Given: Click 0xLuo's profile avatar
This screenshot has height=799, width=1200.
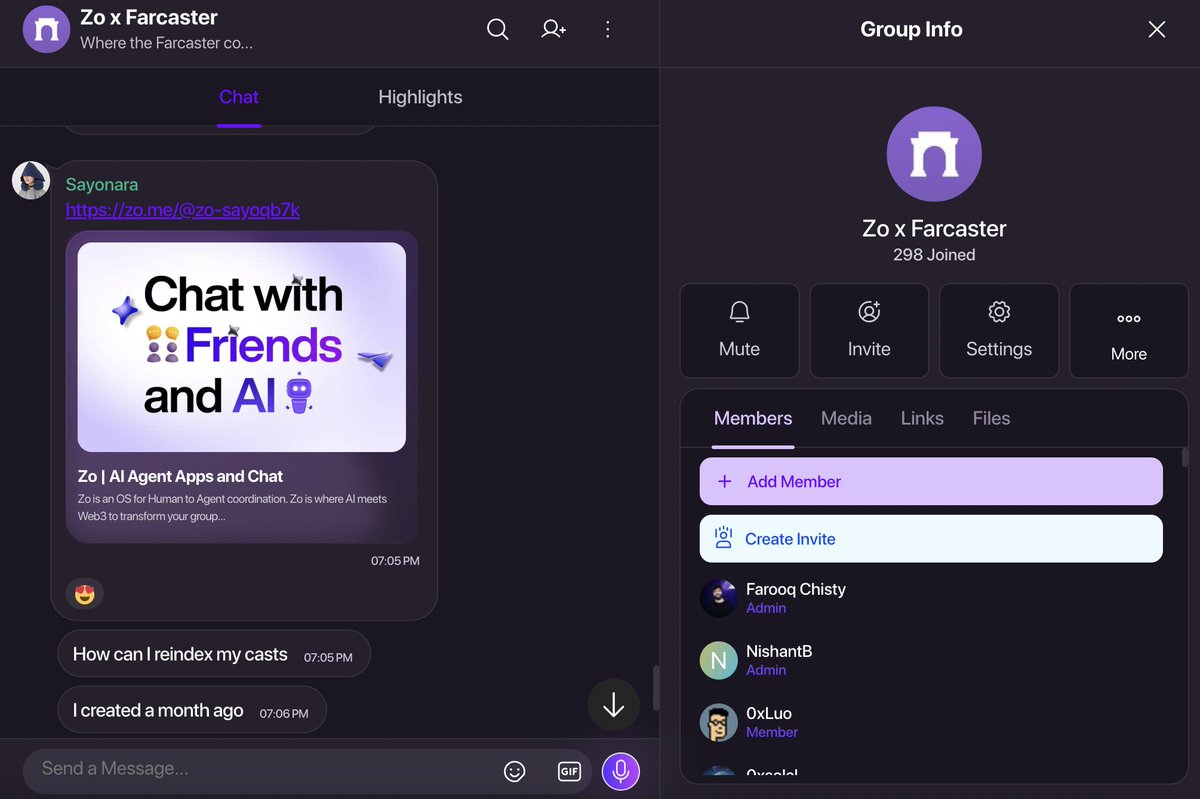Looking at the screenshot, I should point(719,722).
